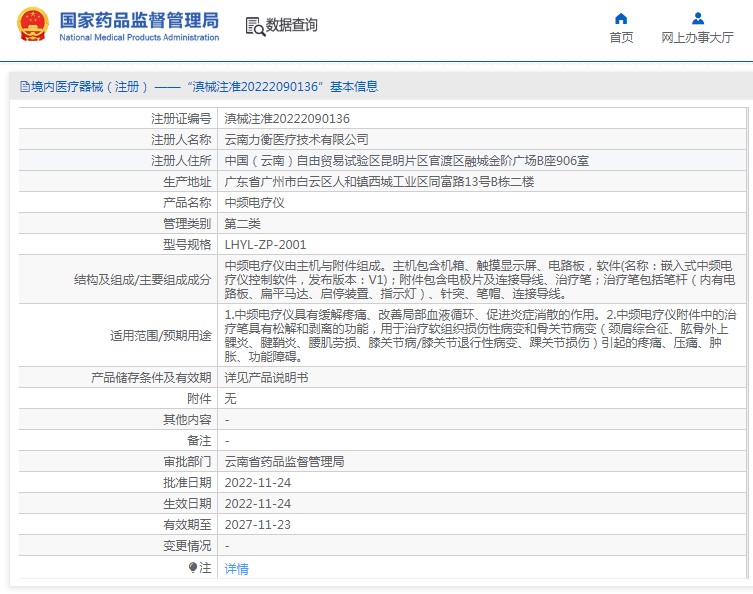Select the 适用范围/预期用途 description paragraph
This screenshot has height=594, width=753.
[479, 335]
